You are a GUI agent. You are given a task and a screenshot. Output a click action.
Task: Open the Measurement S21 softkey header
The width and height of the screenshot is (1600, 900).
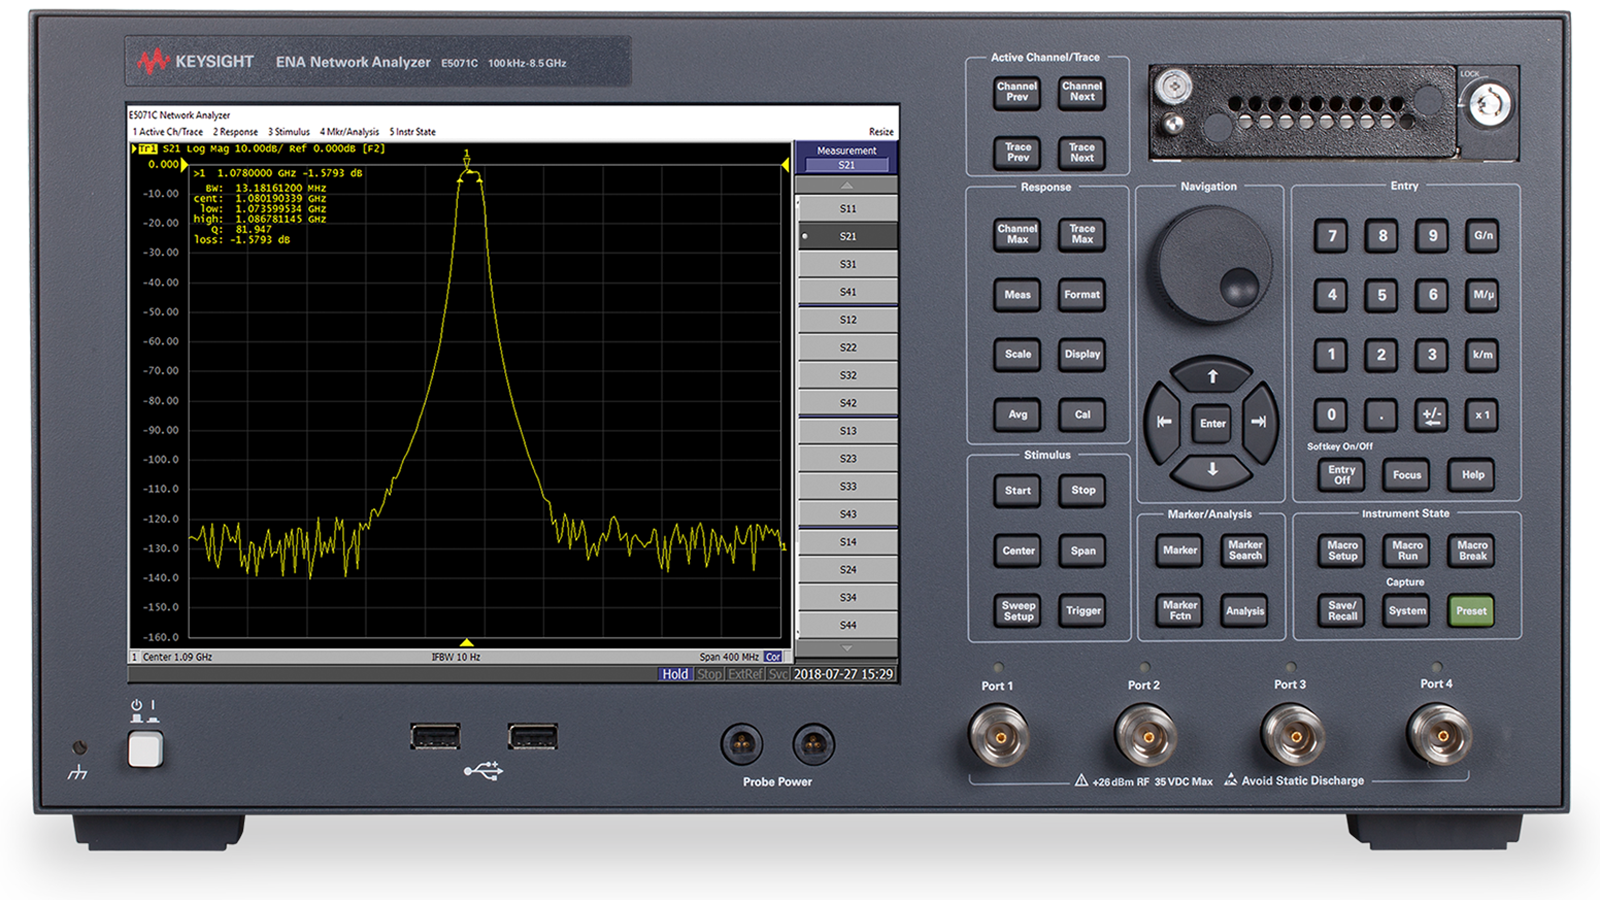click(846, 157)
